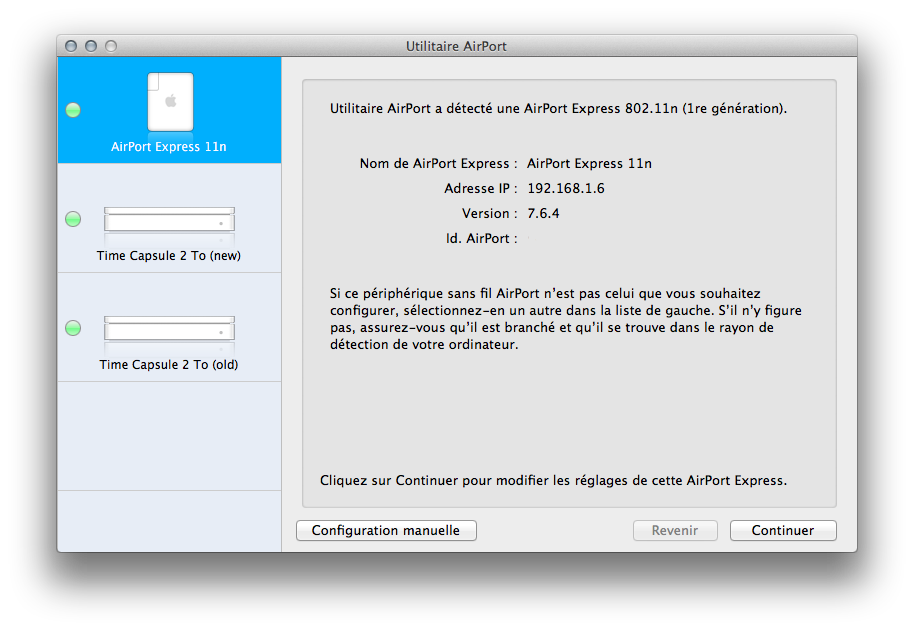Select the AirPort Express 11n device icon
The height and width of the screenshot is (631, 914).
point(170,102)
